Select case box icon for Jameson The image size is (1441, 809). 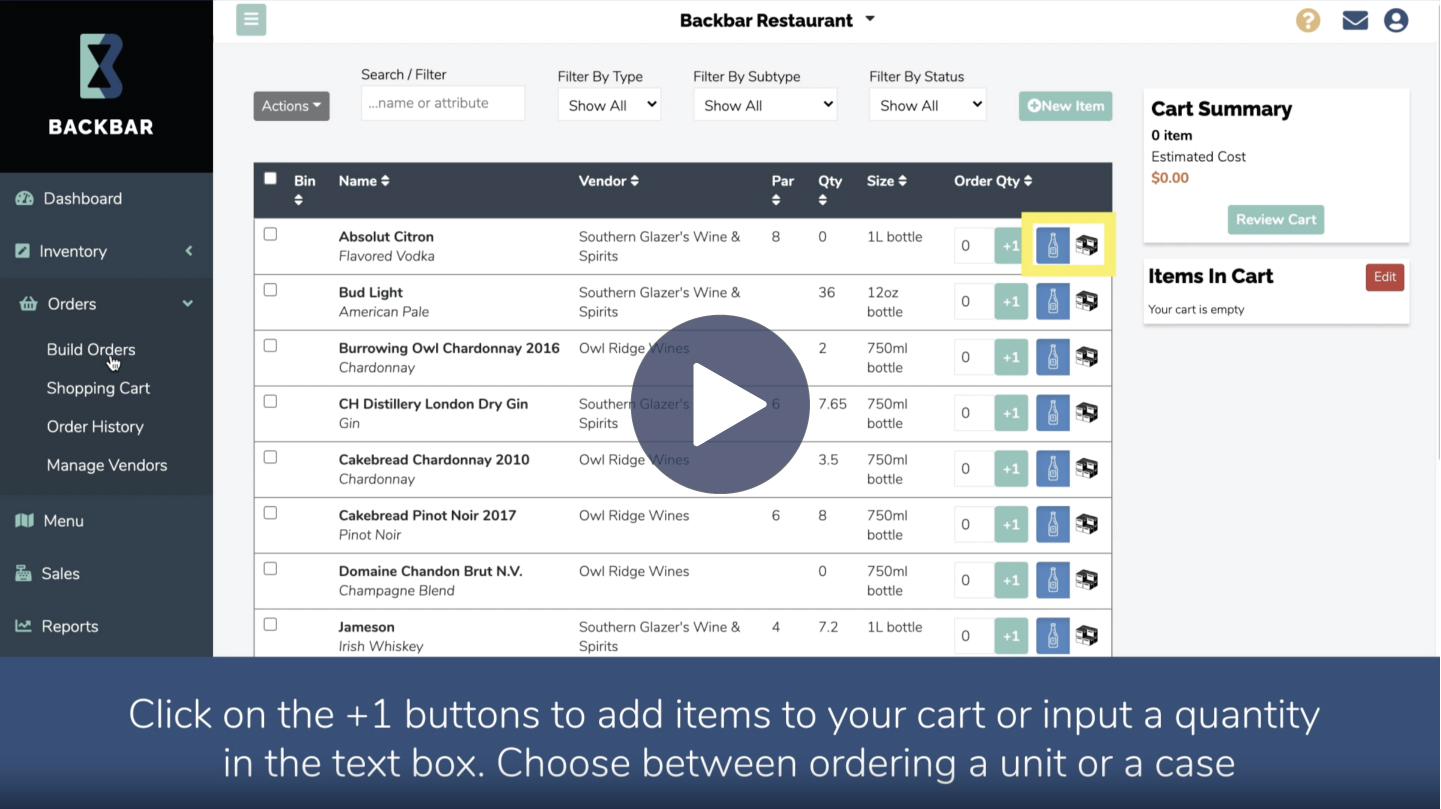[1087, 636]
